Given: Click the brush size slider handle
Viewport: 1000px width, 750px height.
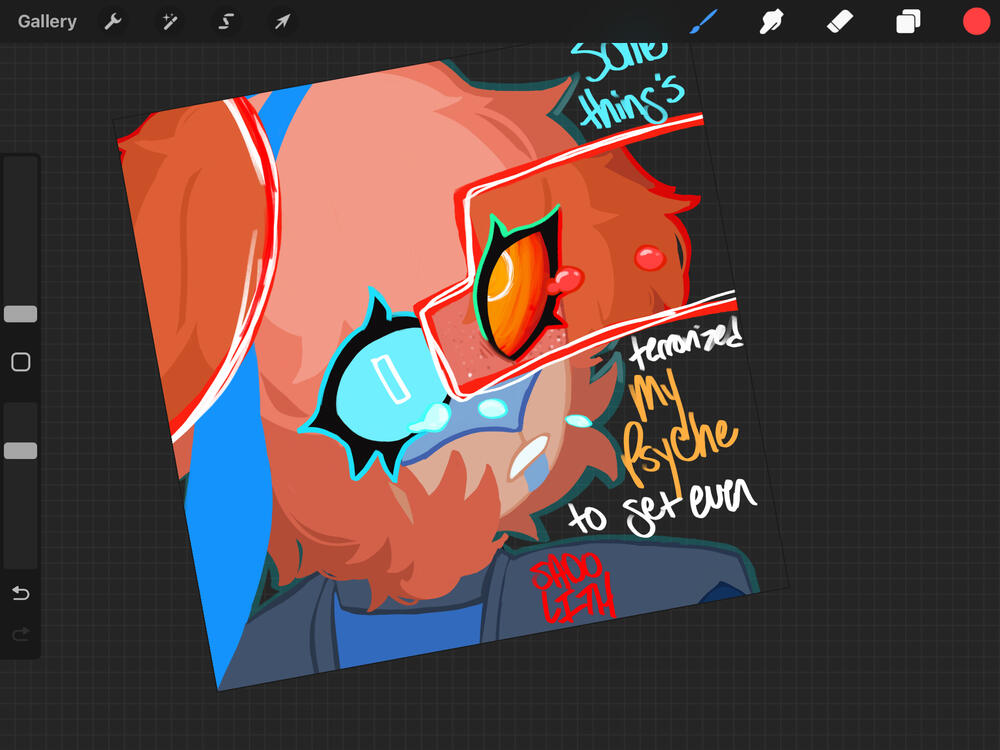Looking at the screenshot, I should click(20, 314).
